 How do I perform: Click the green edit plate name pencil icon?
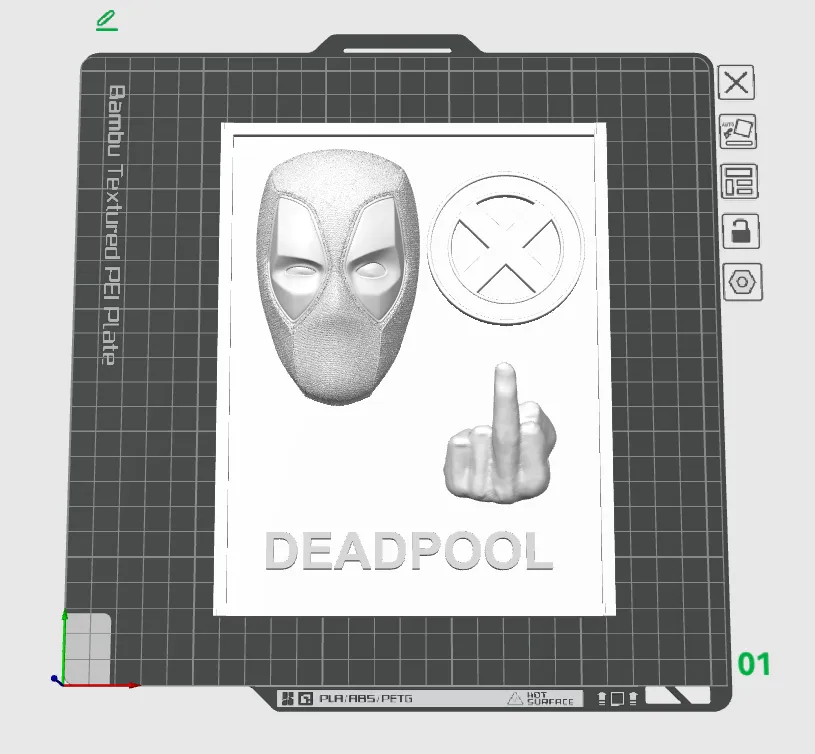click(107, 20)
